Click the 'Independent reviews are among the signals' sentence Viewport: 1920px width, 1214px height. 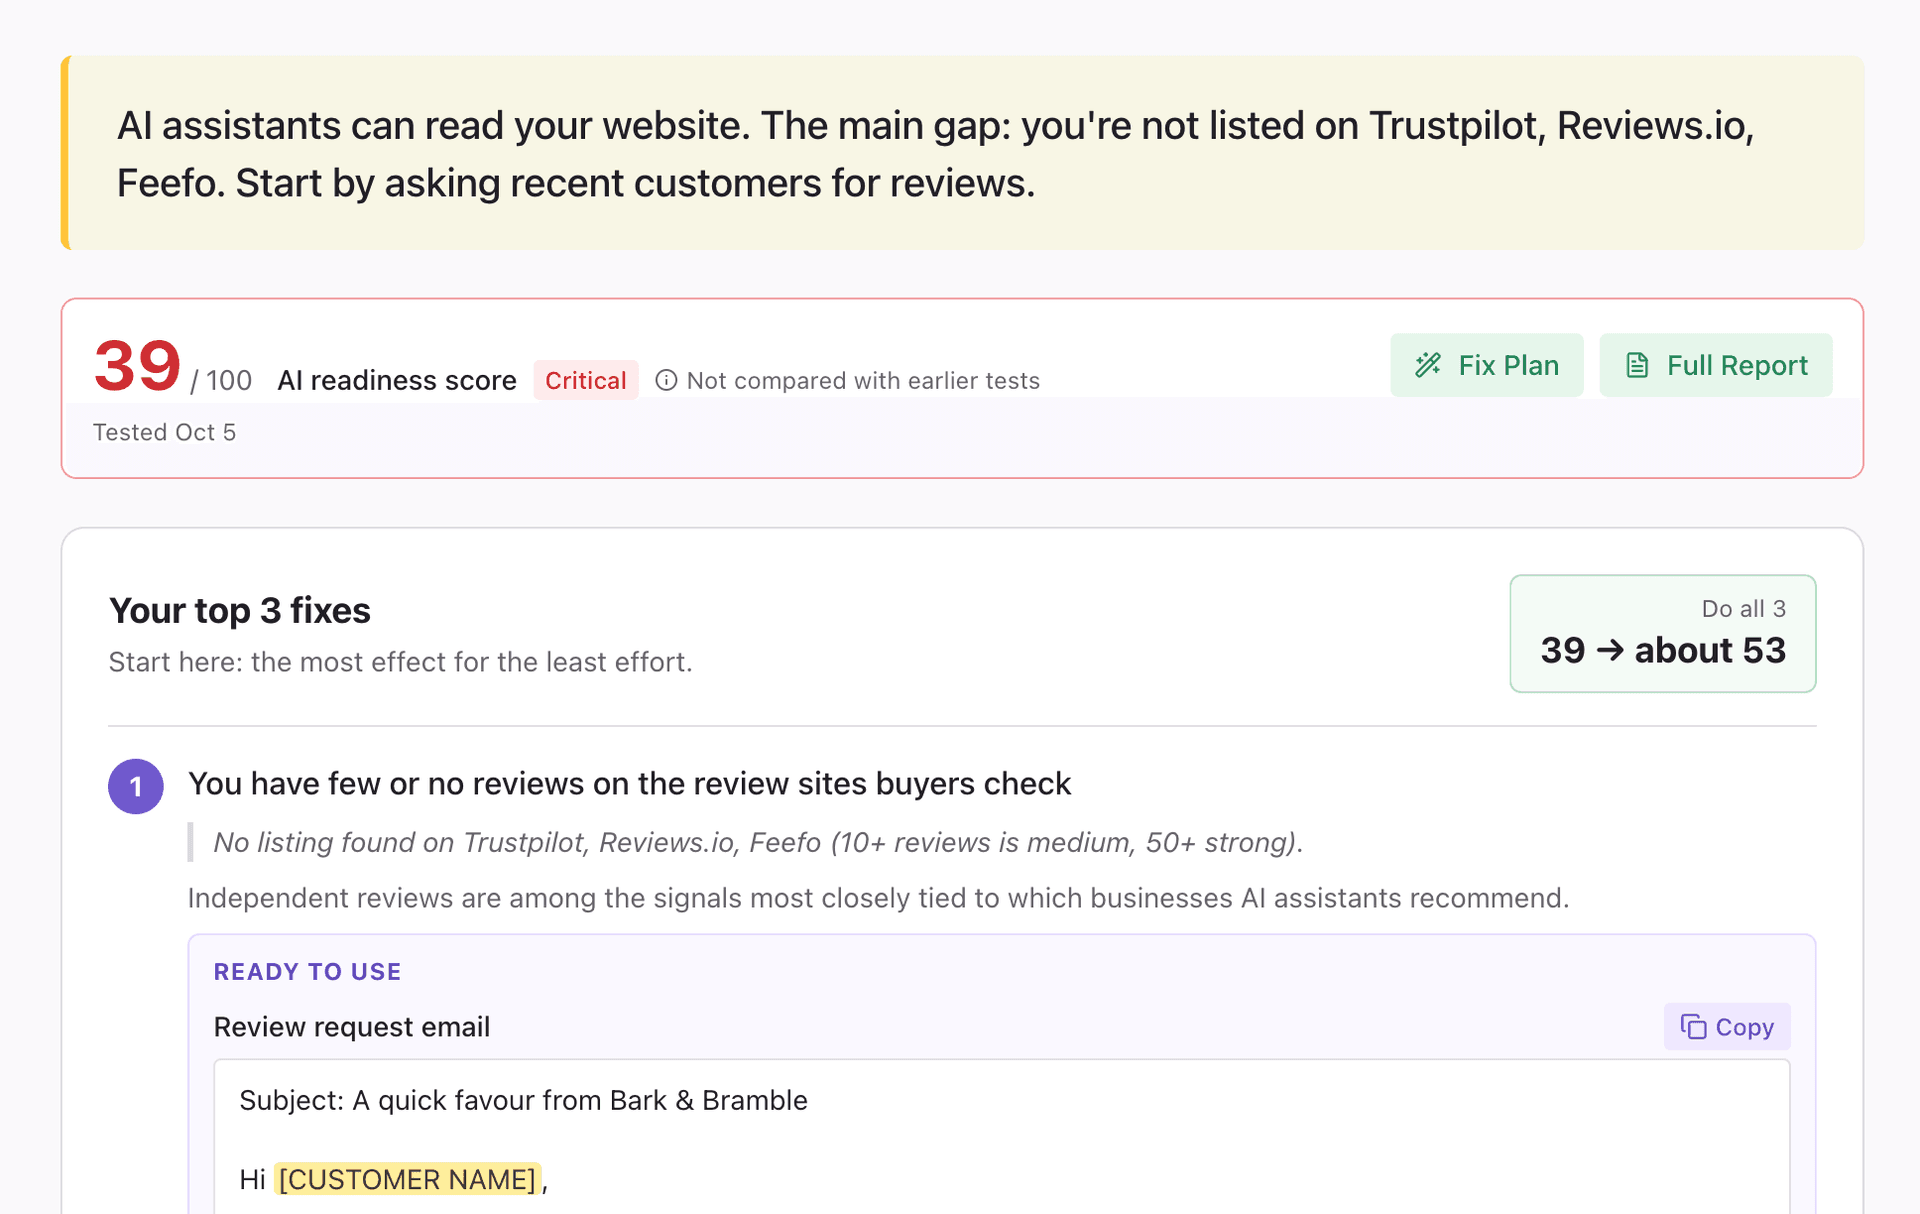coord(878,898)
